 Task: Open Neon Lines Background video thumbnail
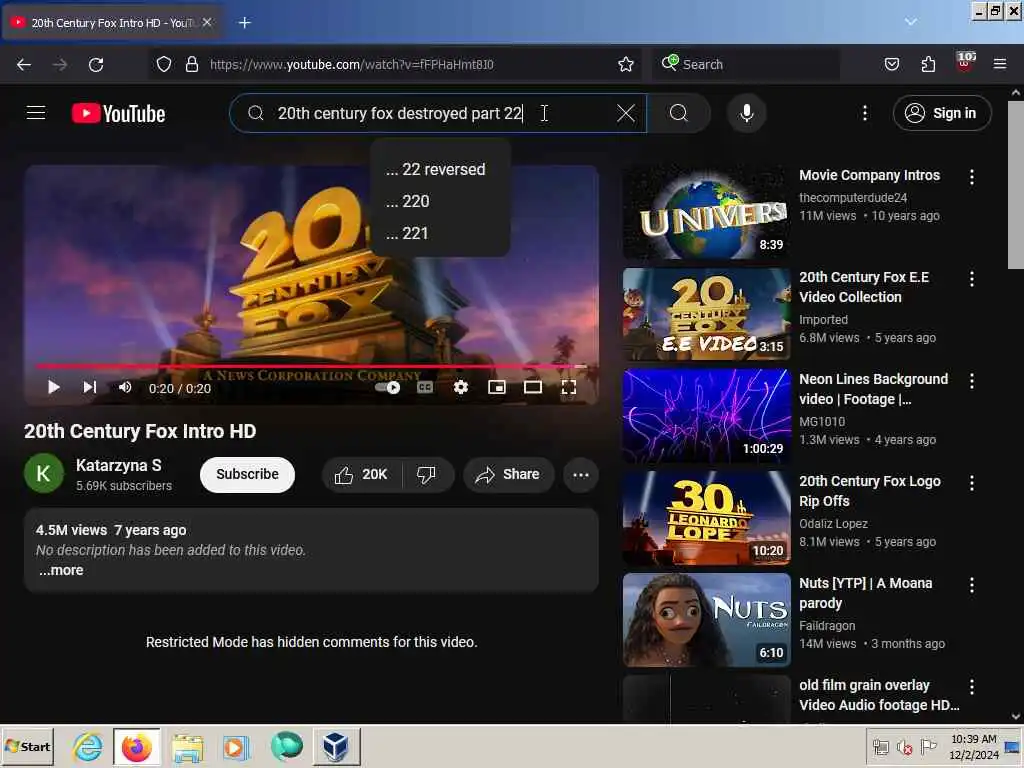coord(707,416)
